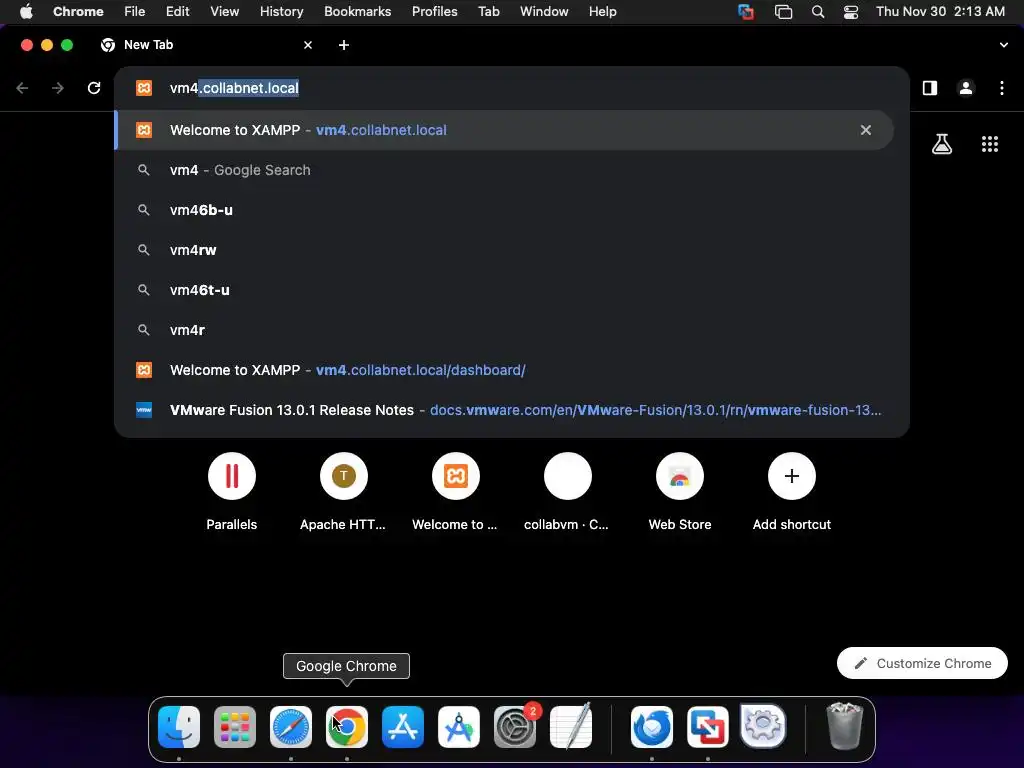Open System Settings with badge in the Dock
Image resolution: width=1024 pixels, height=768 pixels.
click(x=515, y=726)
